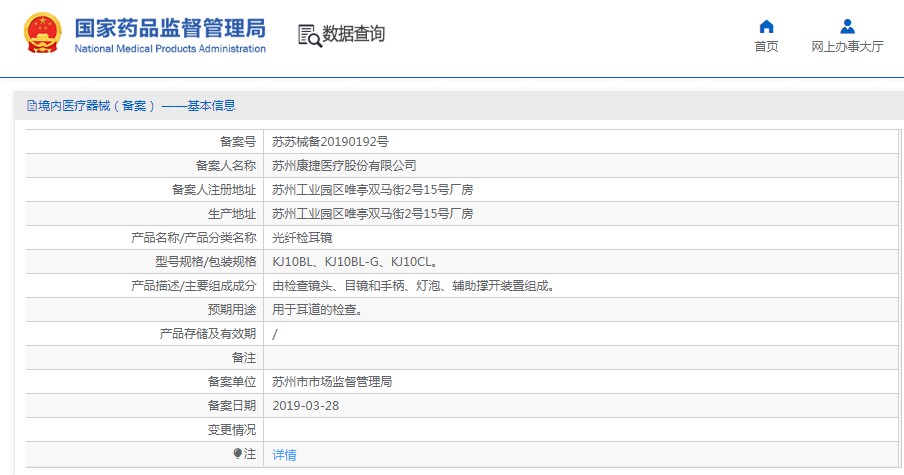904x475 pixels.
Task: Click National Medical Products Administration text
Action: click(170, 49)
